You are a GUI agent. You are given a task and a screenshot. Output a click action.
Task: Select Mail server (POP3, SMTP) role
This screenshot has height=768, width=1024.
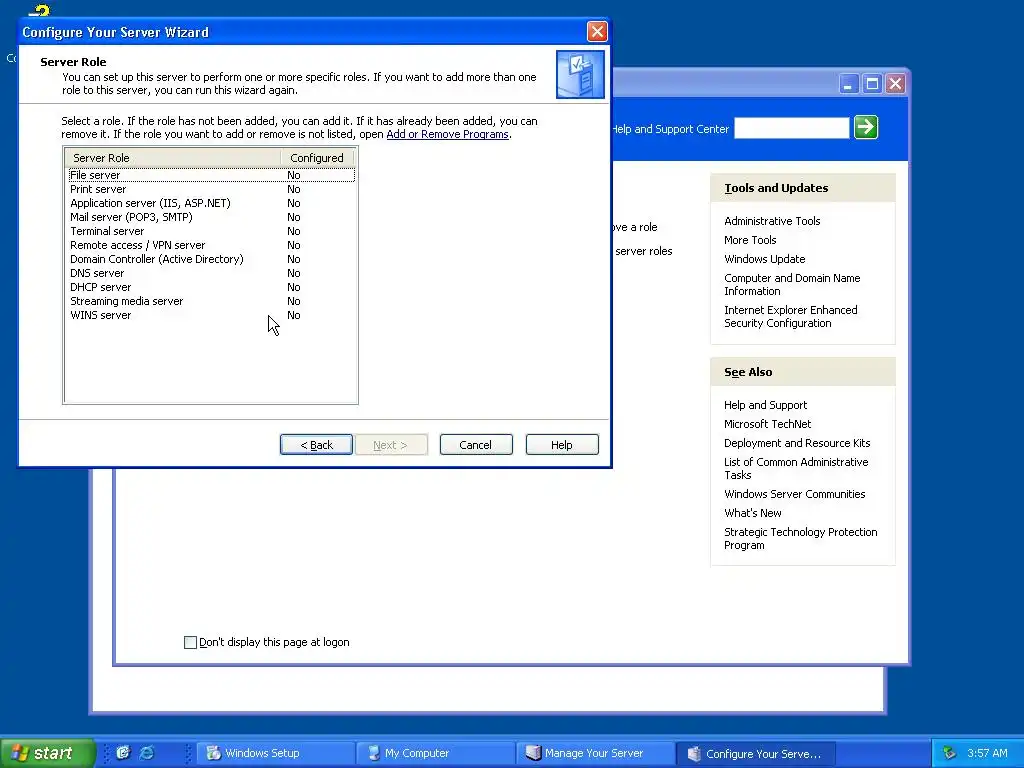212,217
